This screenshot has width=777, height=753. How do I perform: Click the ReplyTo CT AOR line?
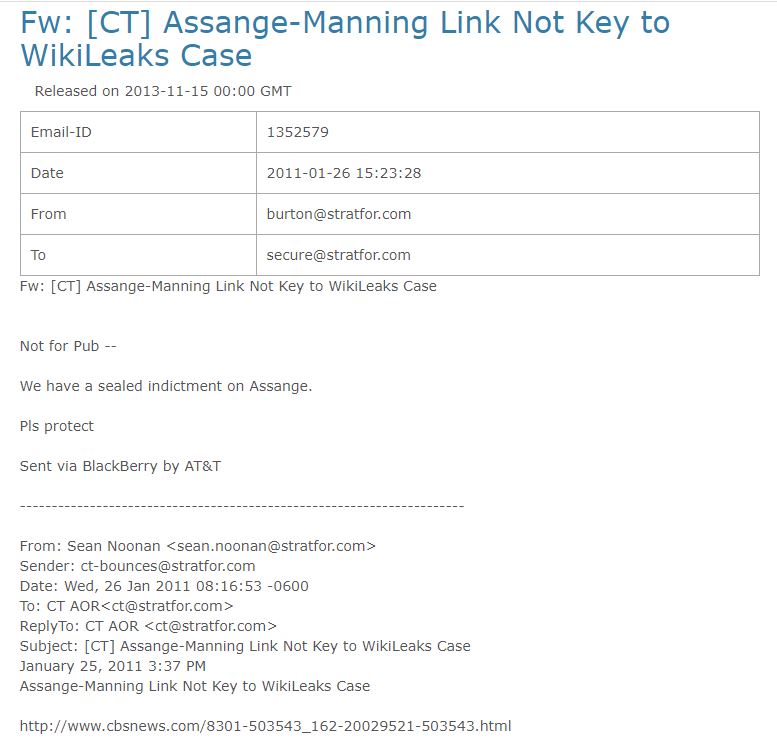pos(148,626)
